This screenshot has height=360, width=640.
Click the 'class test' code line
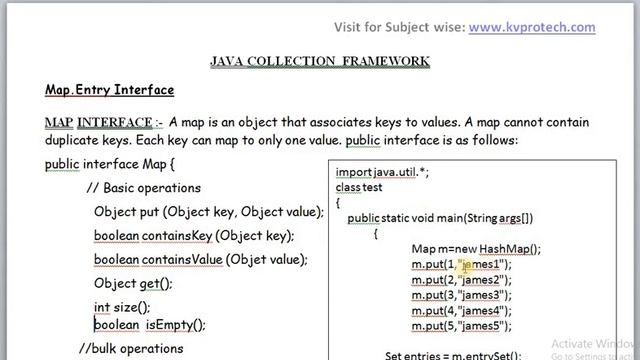click(x=359, y=187)
